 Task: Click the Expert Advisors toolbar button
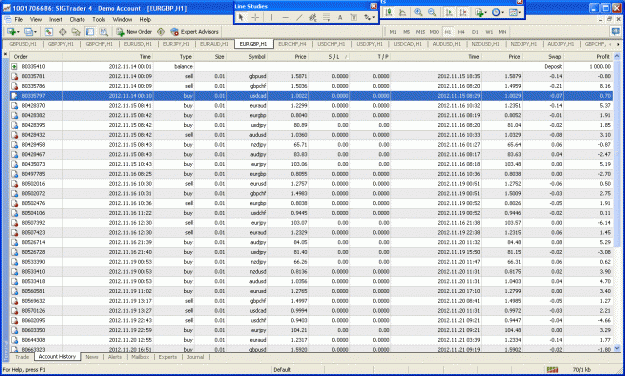click(x=194, y=31)
